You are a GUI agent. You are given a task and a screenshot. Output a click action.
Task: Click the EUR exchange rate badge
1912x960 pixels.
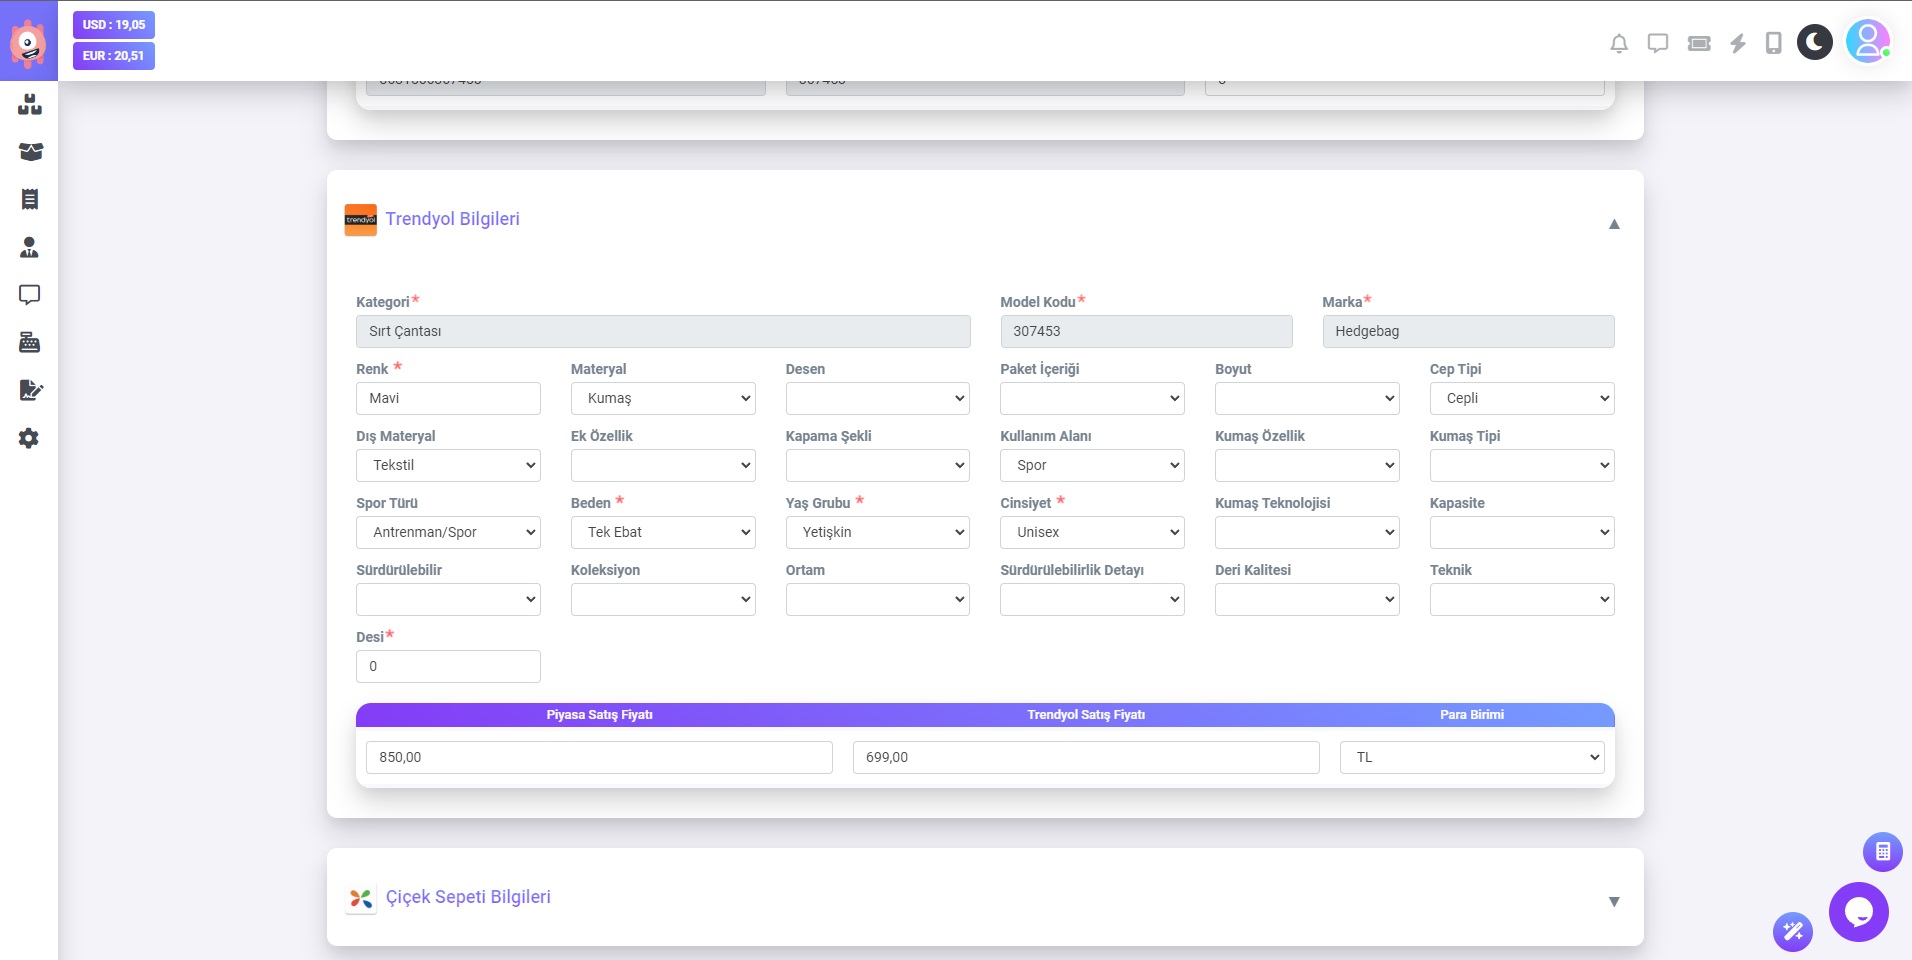(x=114, y=56)
